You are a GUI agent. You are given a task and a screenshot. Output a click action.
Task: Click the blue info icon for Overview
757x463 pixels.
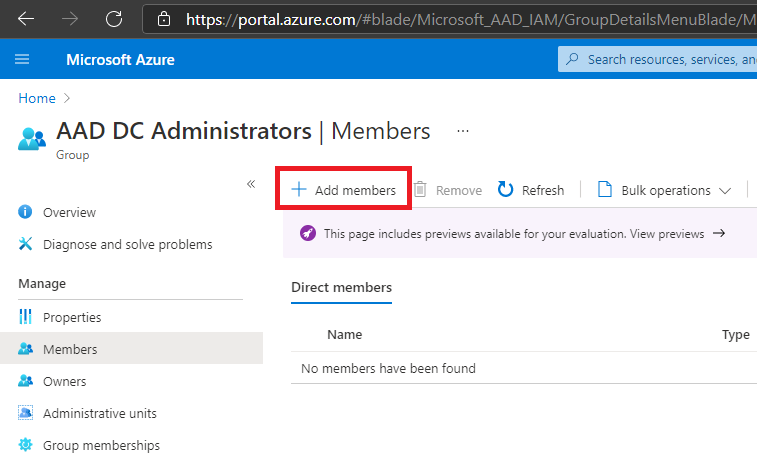(x=25, y=212)
